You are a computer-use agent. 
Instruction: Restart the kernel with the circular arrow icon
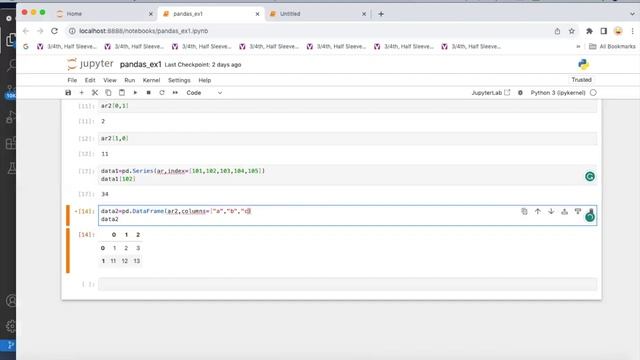(x=162, y=93)
